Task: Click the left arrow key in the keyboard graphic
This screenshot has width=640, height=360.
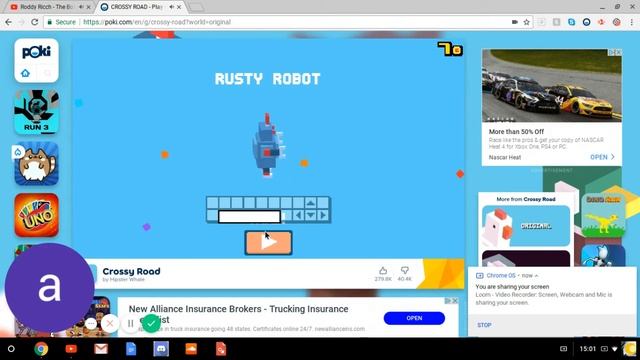Action: click(x=298, y=215)
